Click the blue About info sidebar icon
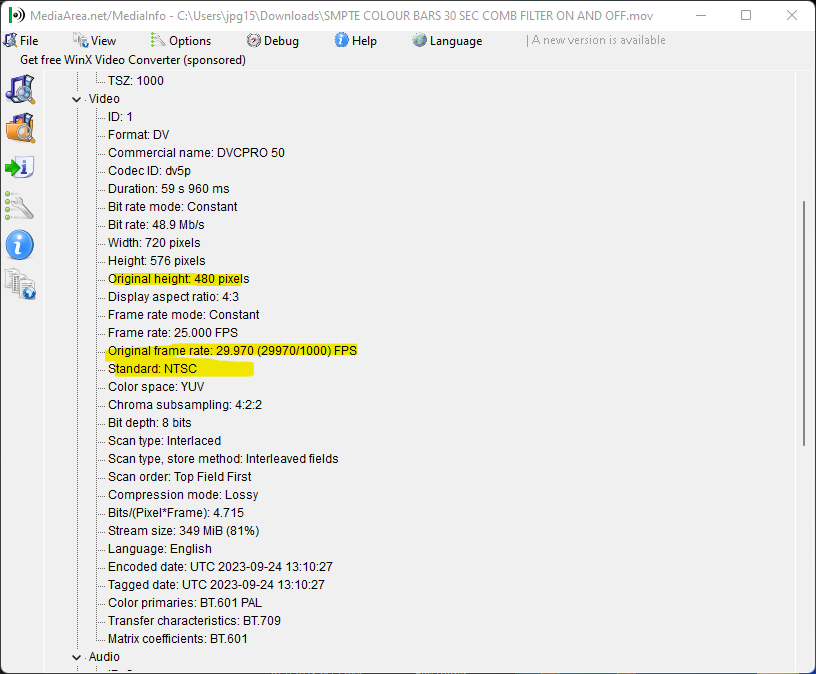The width and height of the screenshot is (816, 674). coord(20,245)
